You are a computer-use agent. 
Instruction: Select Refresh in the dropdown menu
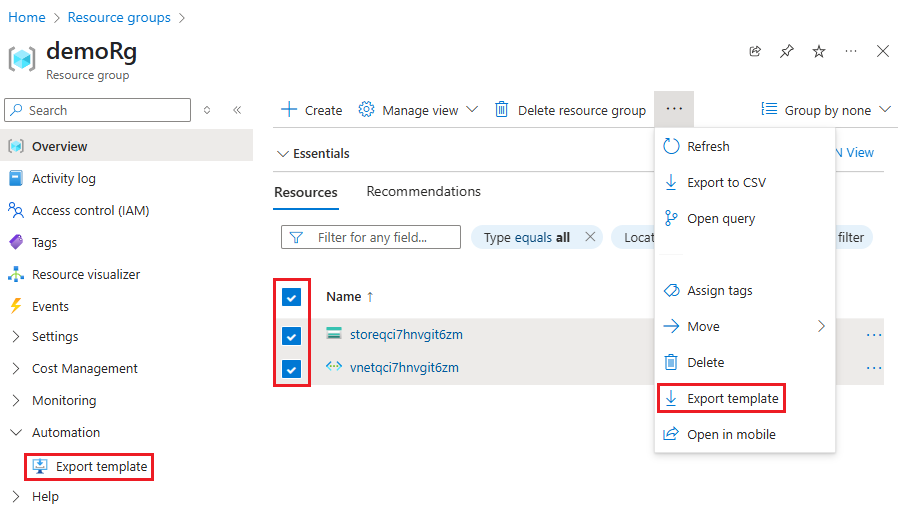click(745, 147)
